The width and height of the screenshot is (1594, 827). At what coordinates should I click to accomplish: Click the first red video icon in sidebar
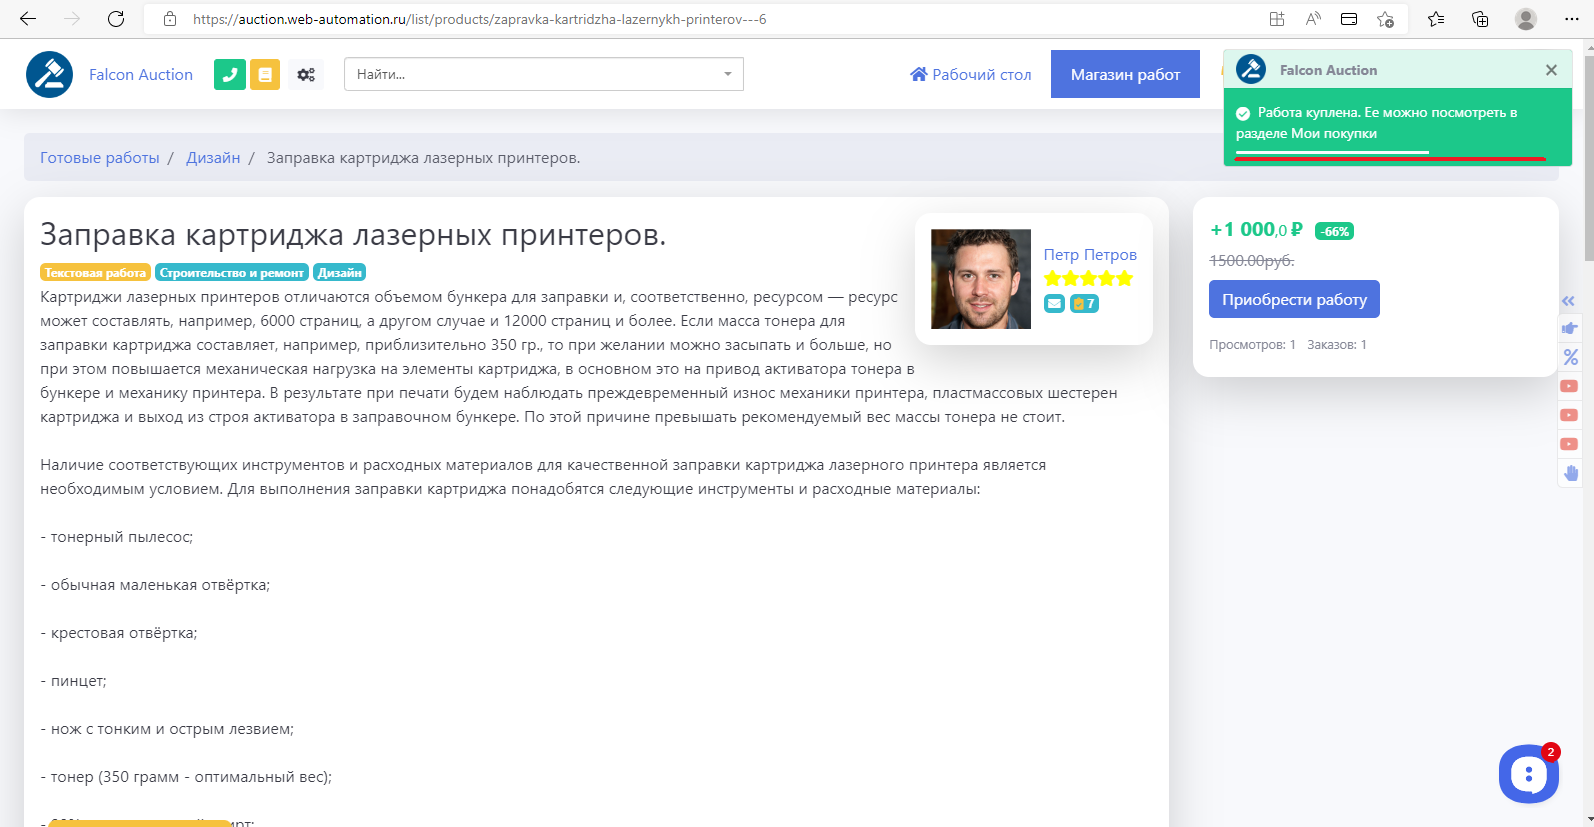pos(1570,386)
